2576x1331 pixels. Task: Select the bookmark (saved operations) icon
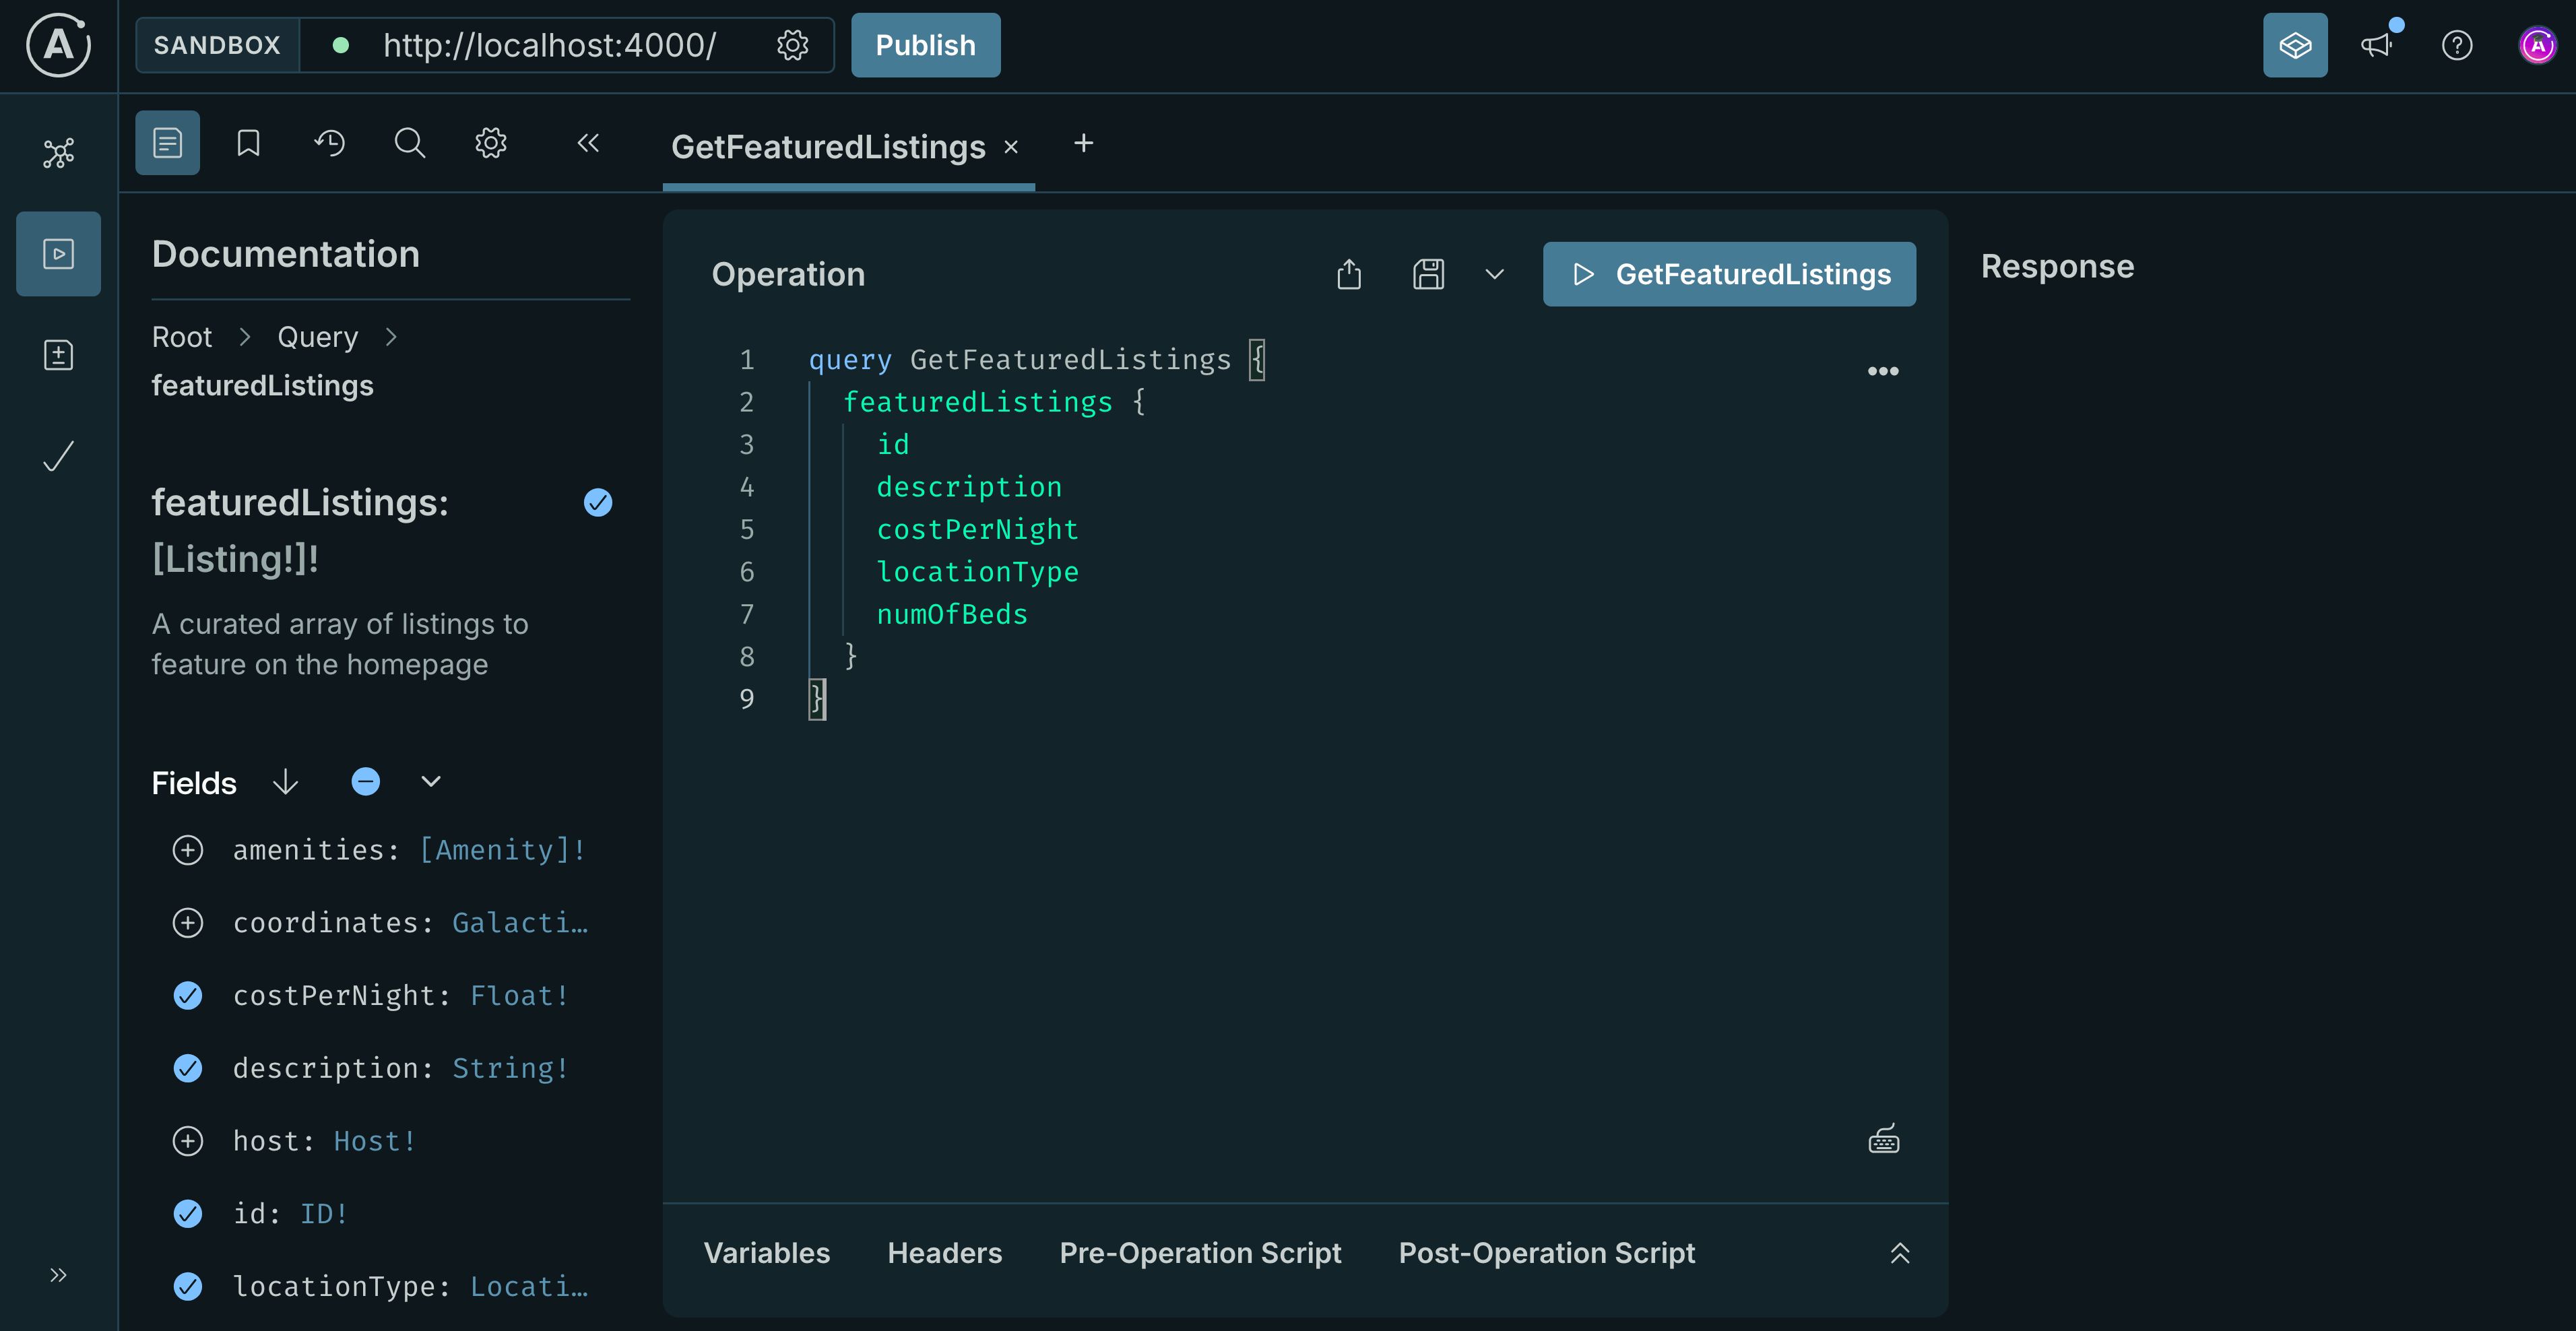click(x=247, y=142)
